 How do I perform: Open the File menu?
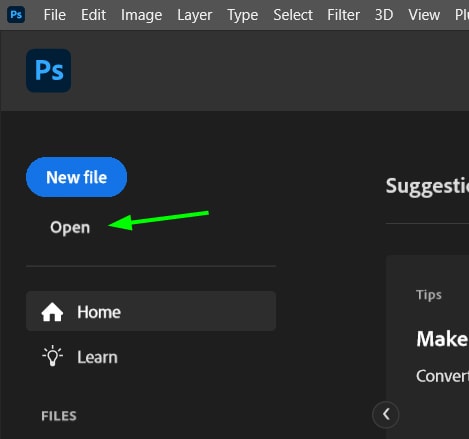(x=55, y=15)
